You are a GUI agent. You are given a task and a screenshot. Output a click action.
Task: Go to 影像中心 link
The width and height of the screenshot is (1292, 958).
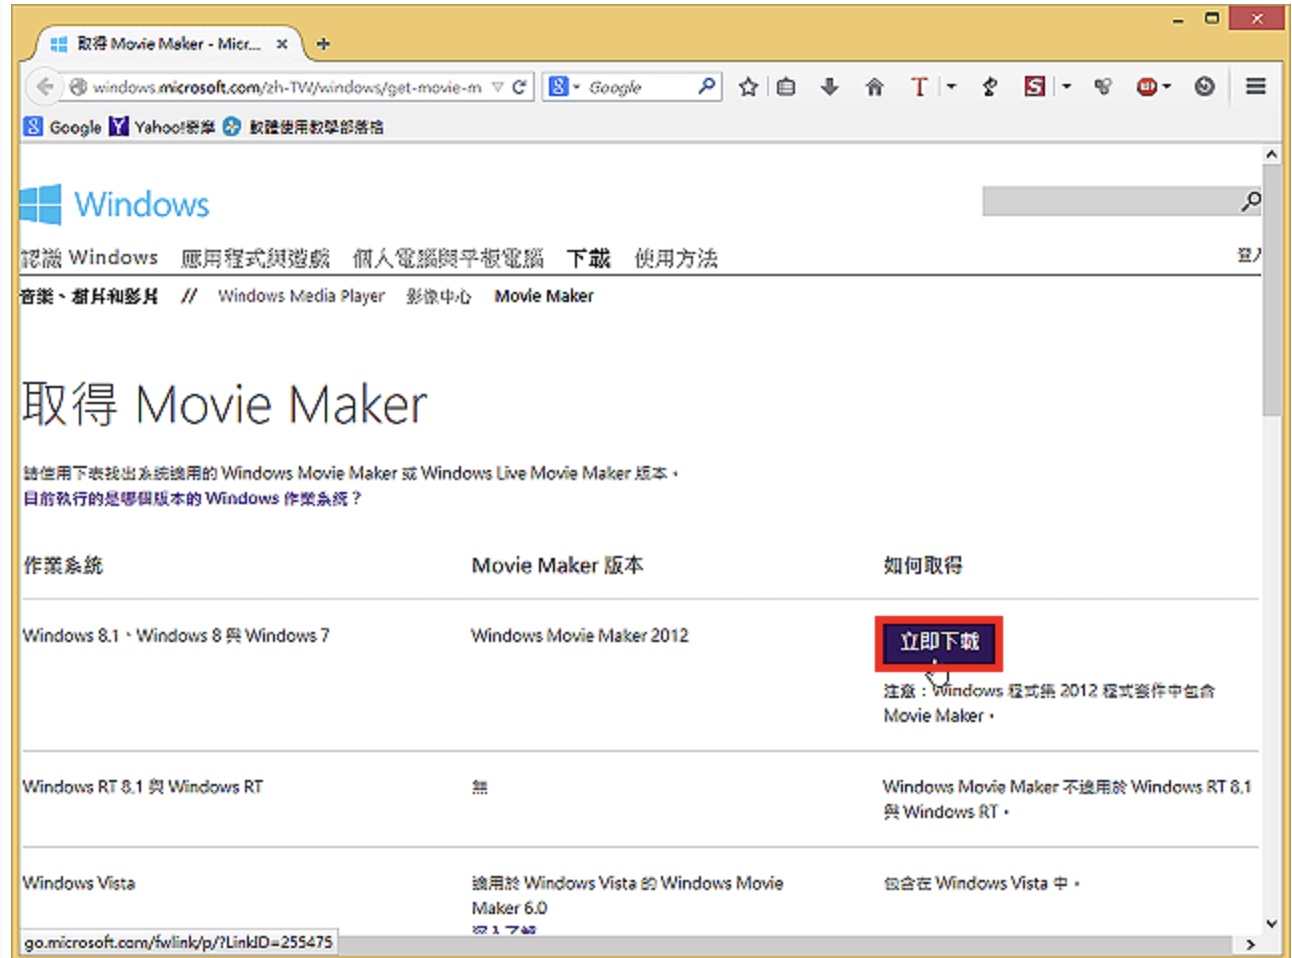438,296
